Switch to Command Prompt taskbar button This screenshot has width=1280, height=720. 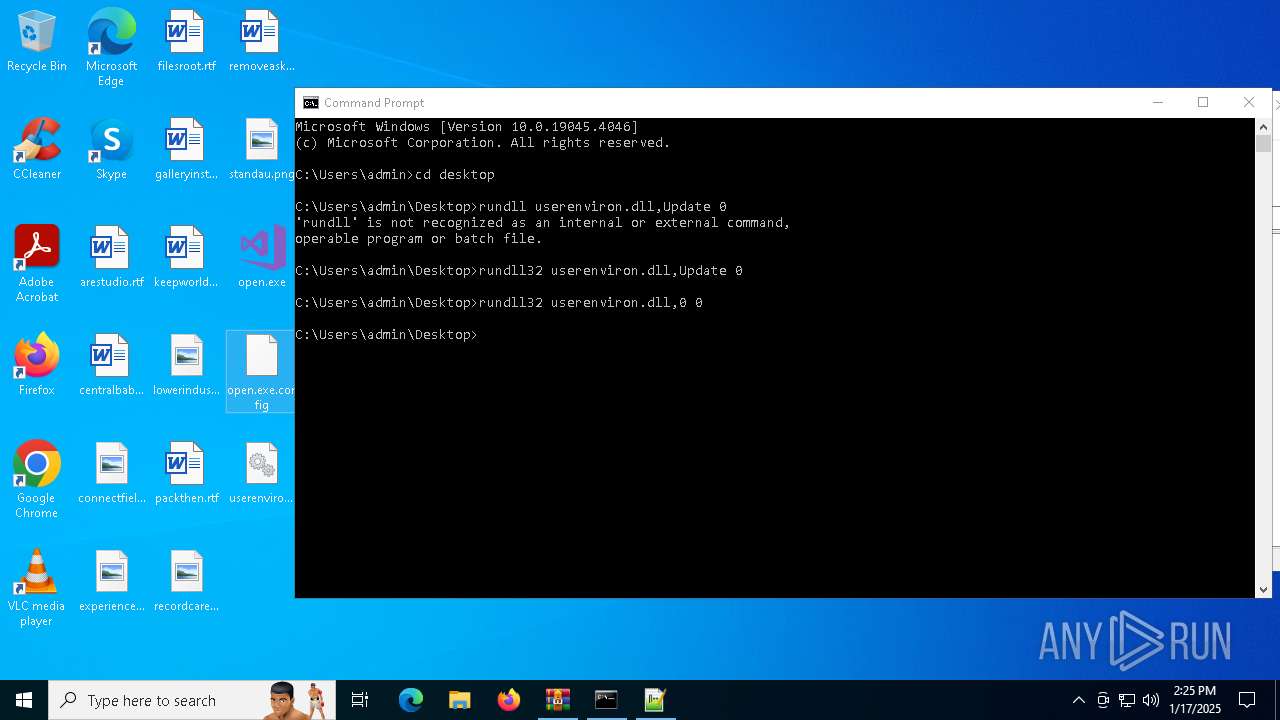click(606, 700)
